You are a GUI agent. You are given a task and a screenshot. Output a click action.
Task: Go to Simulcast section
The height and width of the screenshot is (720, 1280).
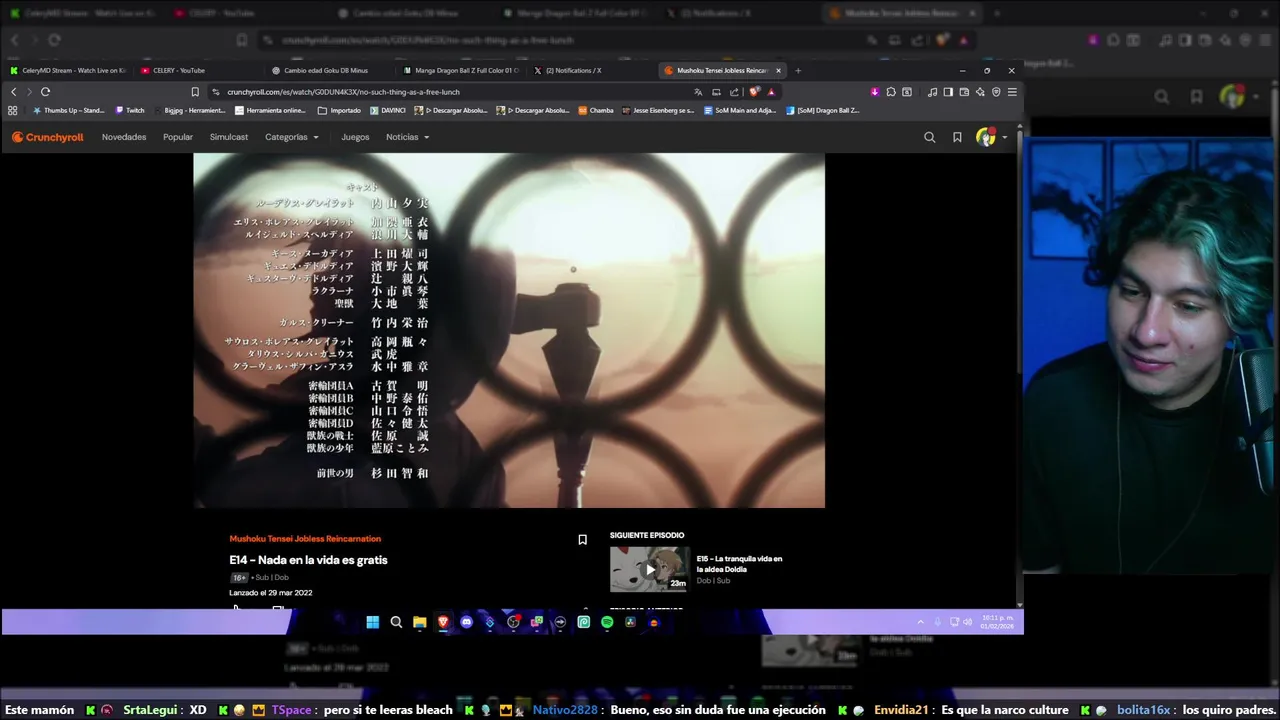[x=229, y=137]
